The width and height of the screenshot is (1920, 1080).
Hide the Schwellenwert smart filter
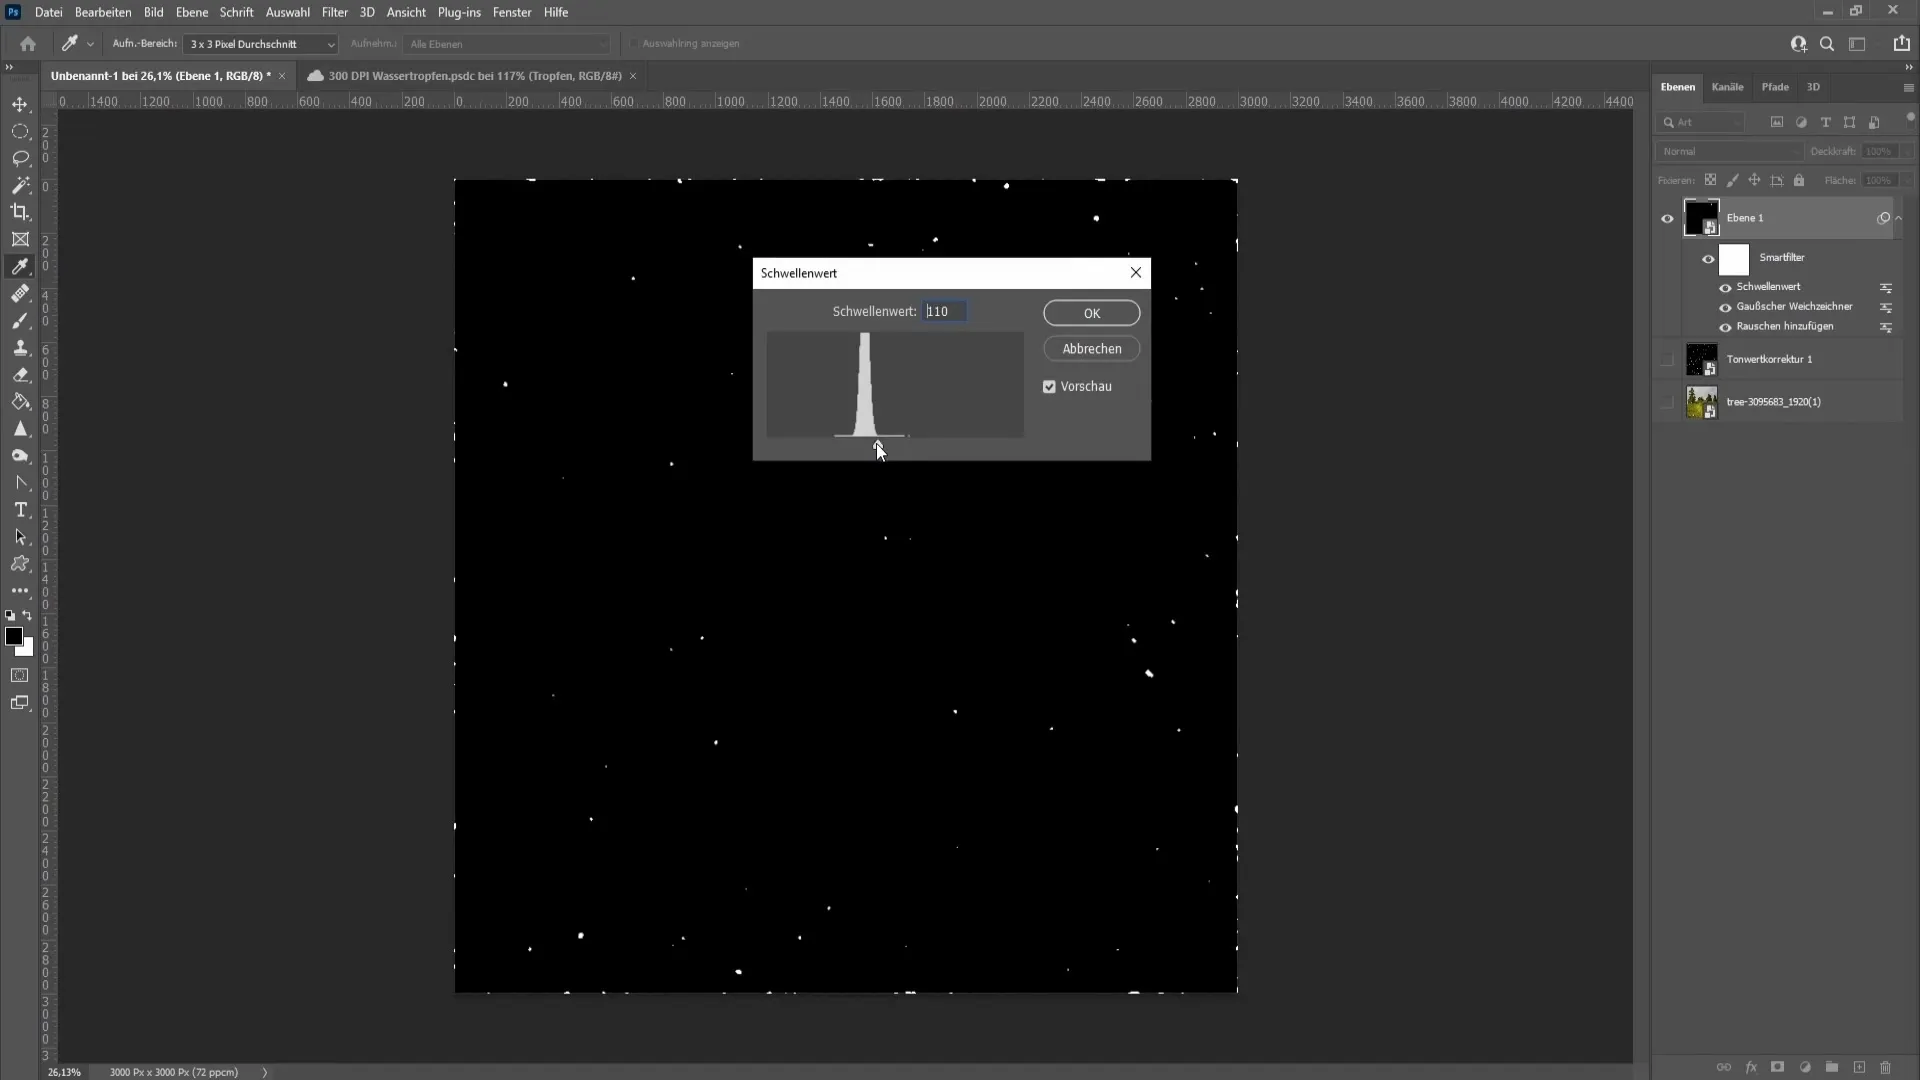coord(1725,288)
